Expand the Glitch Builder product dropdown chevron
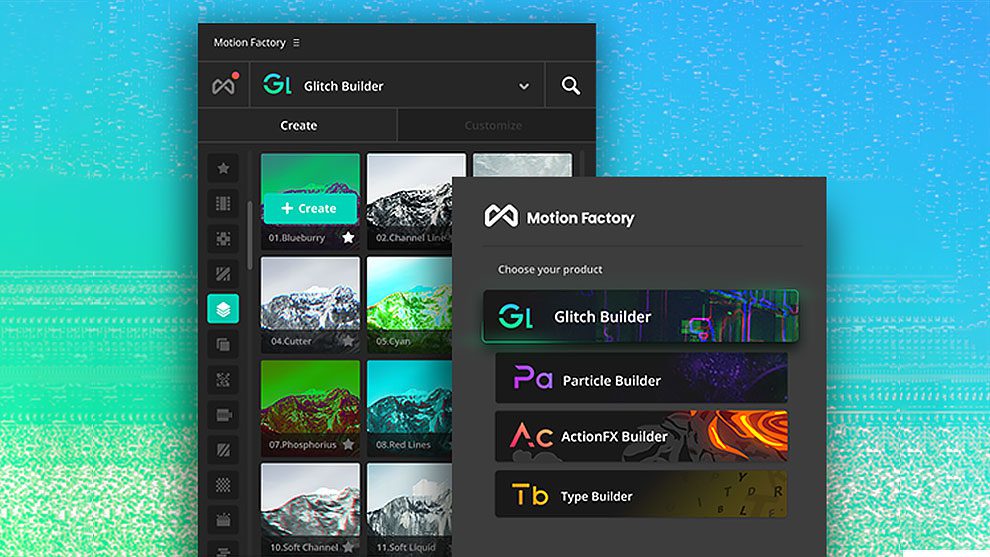The height and width of the screenshot is (557, 990). pos(523,86)
